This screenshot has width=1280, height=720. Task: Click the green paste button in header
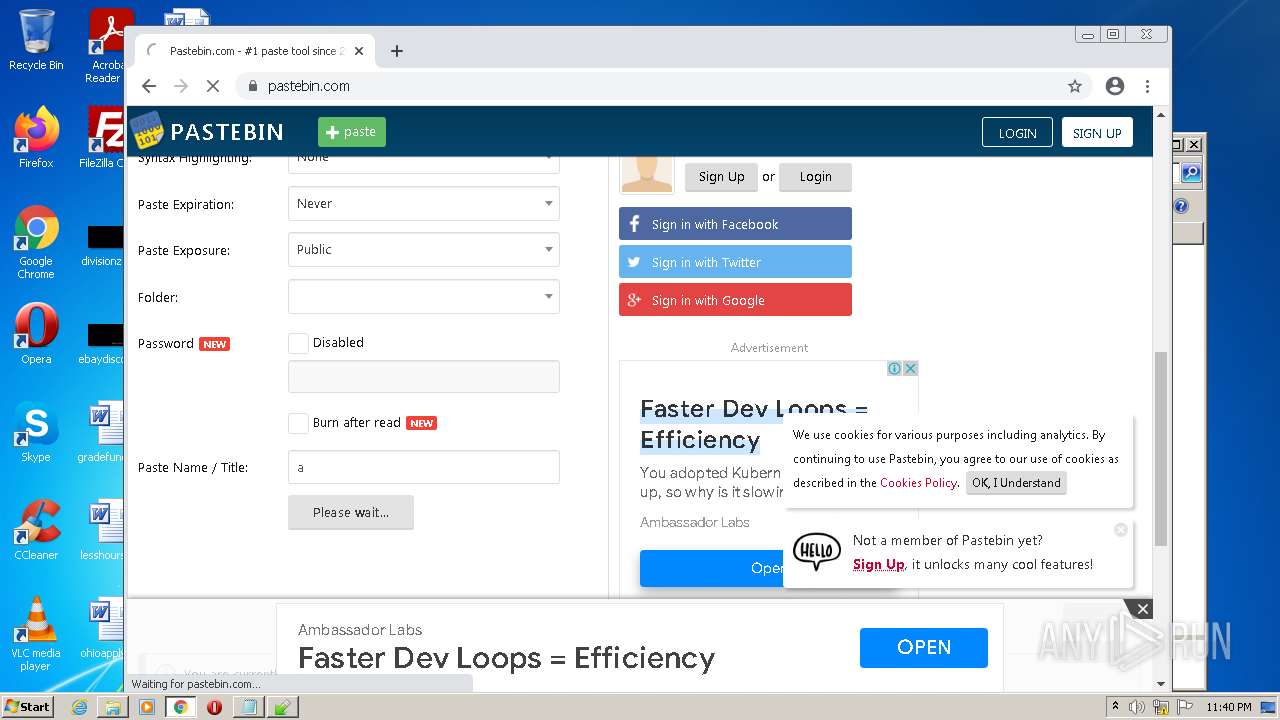(352, 132)
